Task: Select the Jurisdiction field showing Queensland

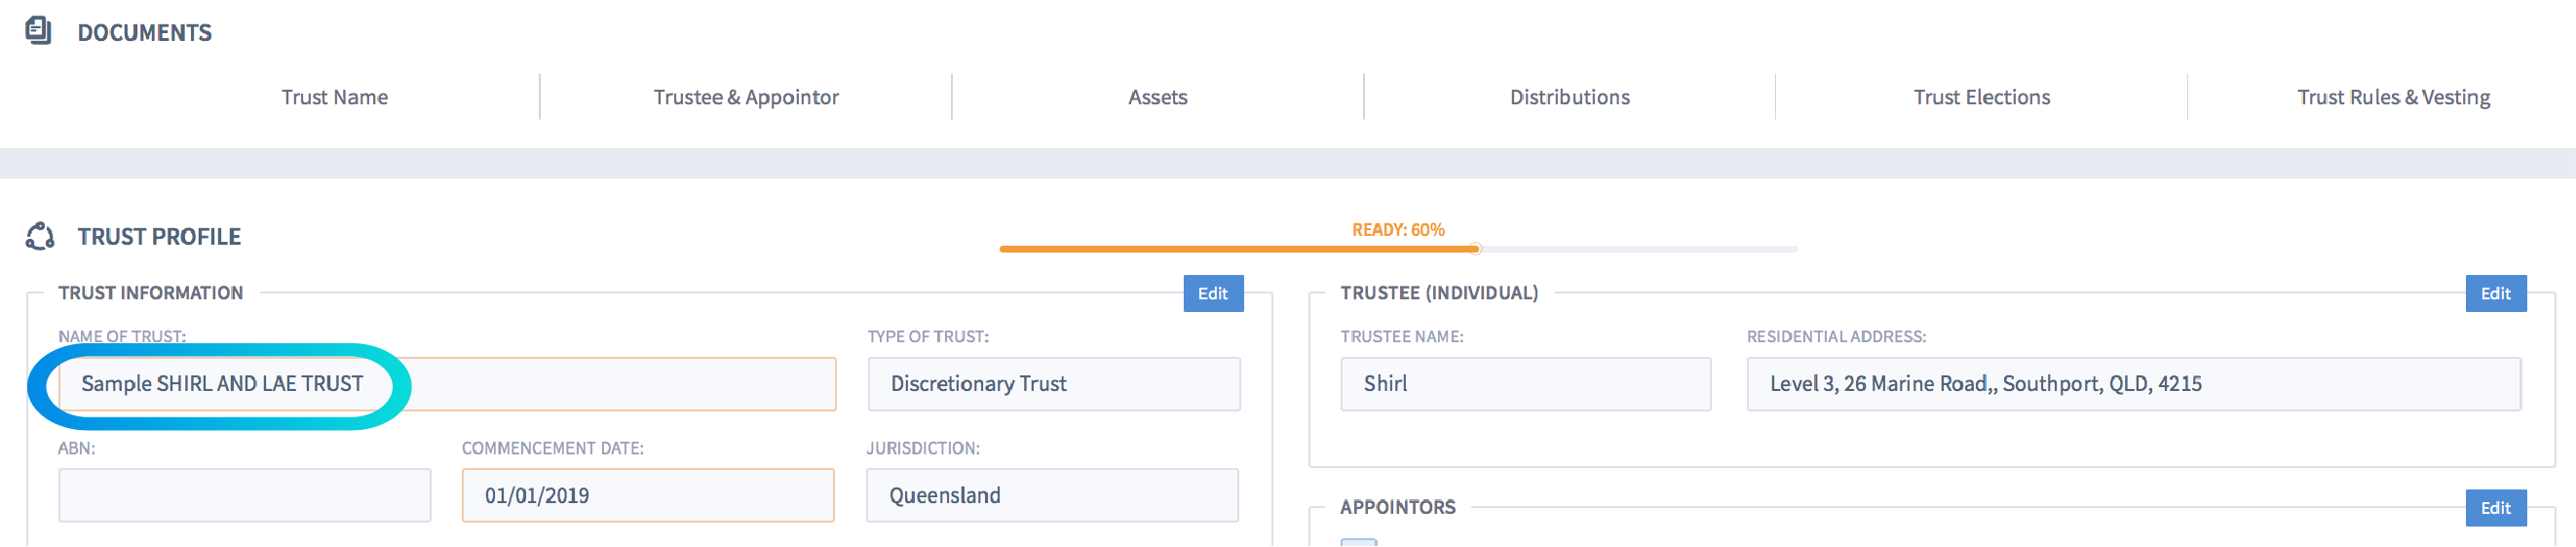Action: point(1051,495)
